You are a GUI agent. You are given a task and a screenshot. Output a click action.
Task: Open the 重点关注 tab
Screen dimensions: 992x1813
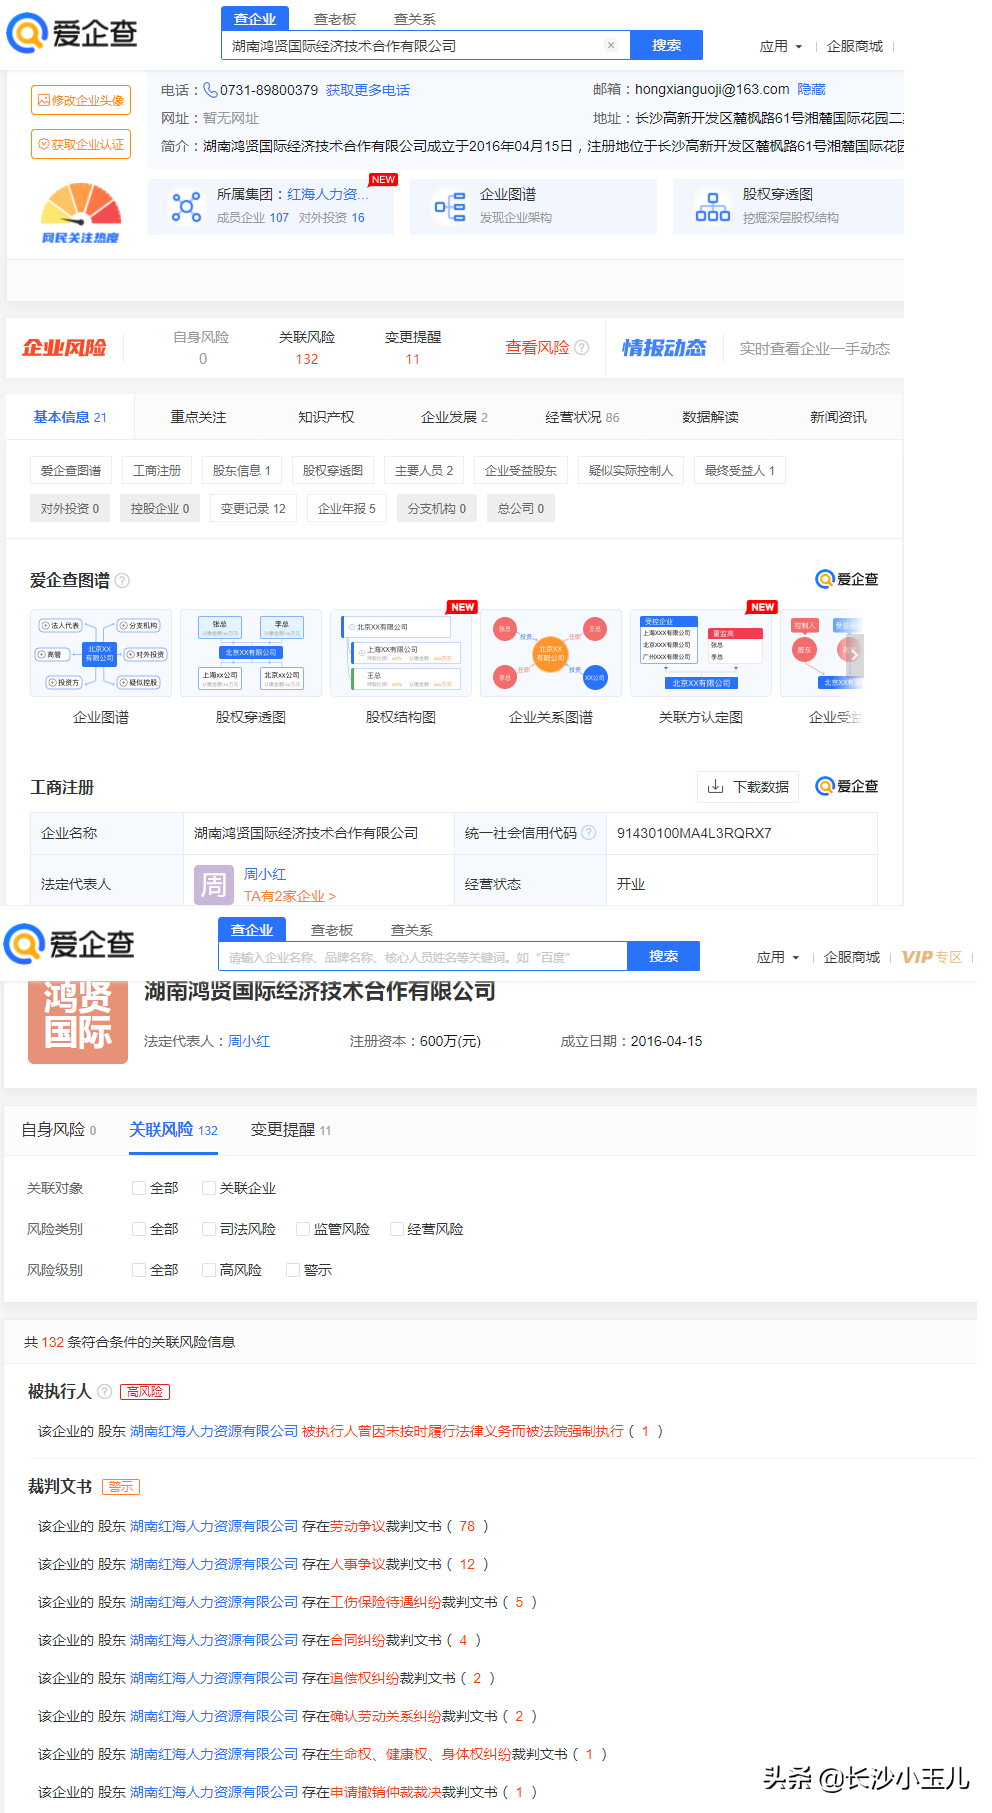[x=198, y=417]
